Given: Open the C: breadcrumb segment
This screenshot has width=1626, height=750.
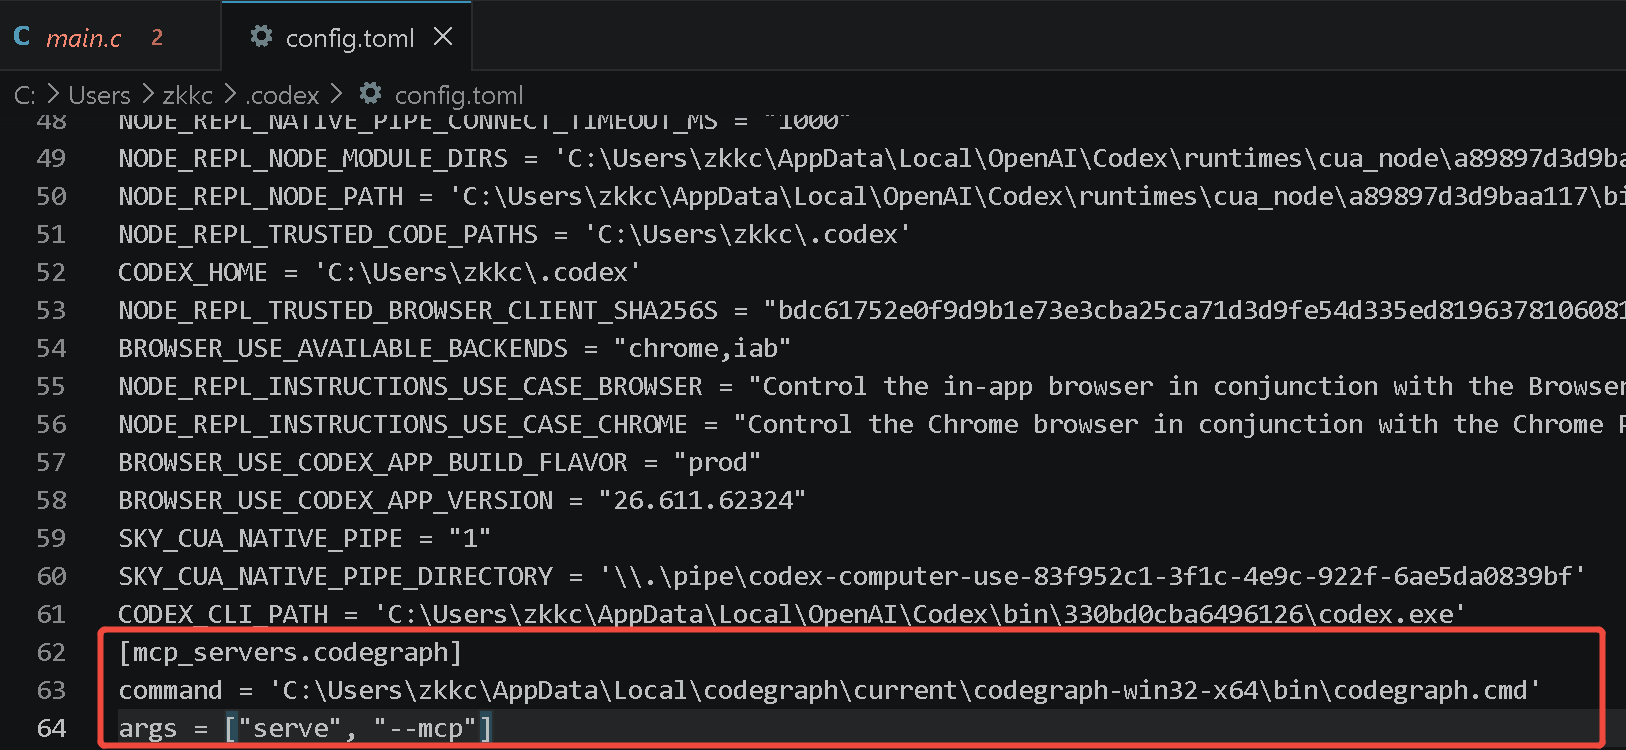Looking at the screenshot, I should (25, 95).
